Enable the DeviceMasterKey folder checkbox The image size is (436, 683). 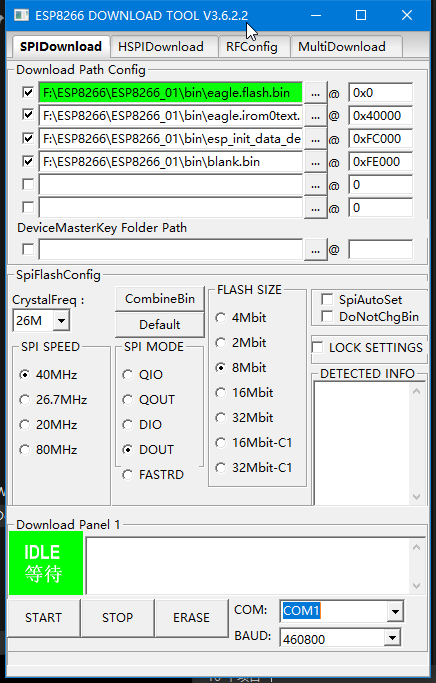point(28,249)
